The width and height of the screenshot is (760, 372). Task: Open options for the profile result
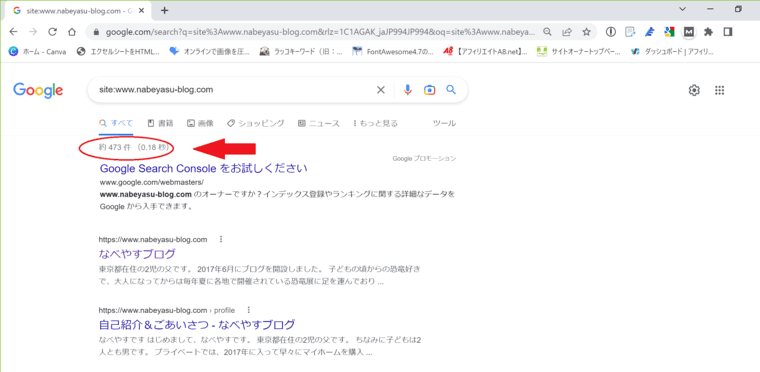coord(249,310)
